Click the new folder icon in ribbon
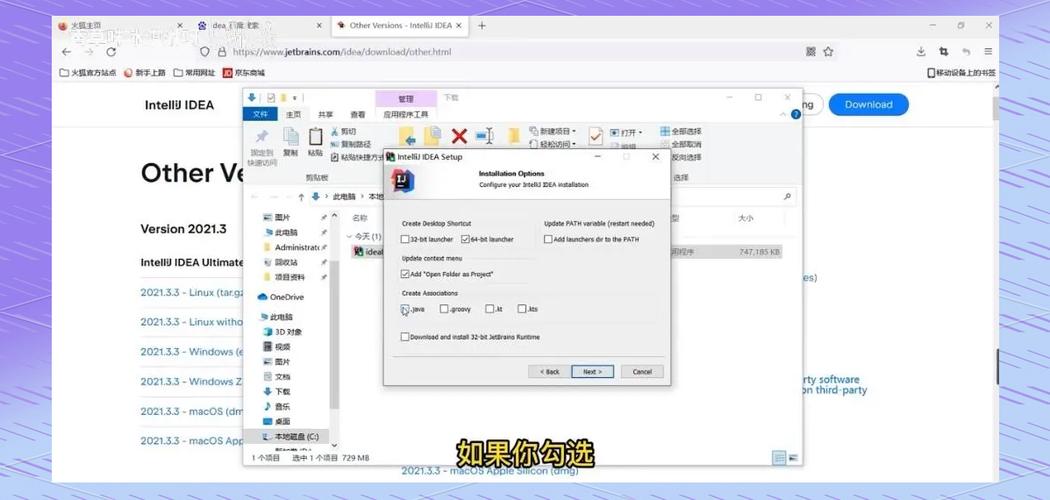Image resolution: width=1050 pixels, height=500 pixels. click(x=514, y=136)
